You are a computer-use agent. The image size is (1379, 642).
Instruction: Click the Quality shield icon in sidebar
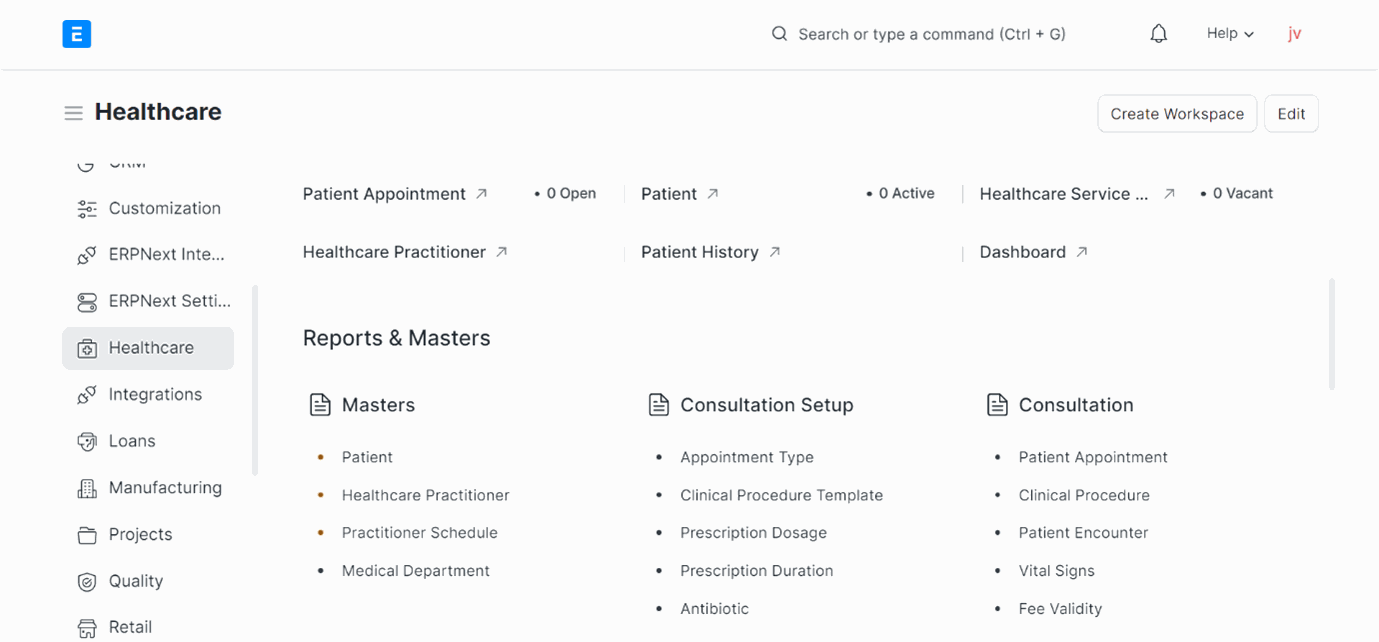coord(87,581)
